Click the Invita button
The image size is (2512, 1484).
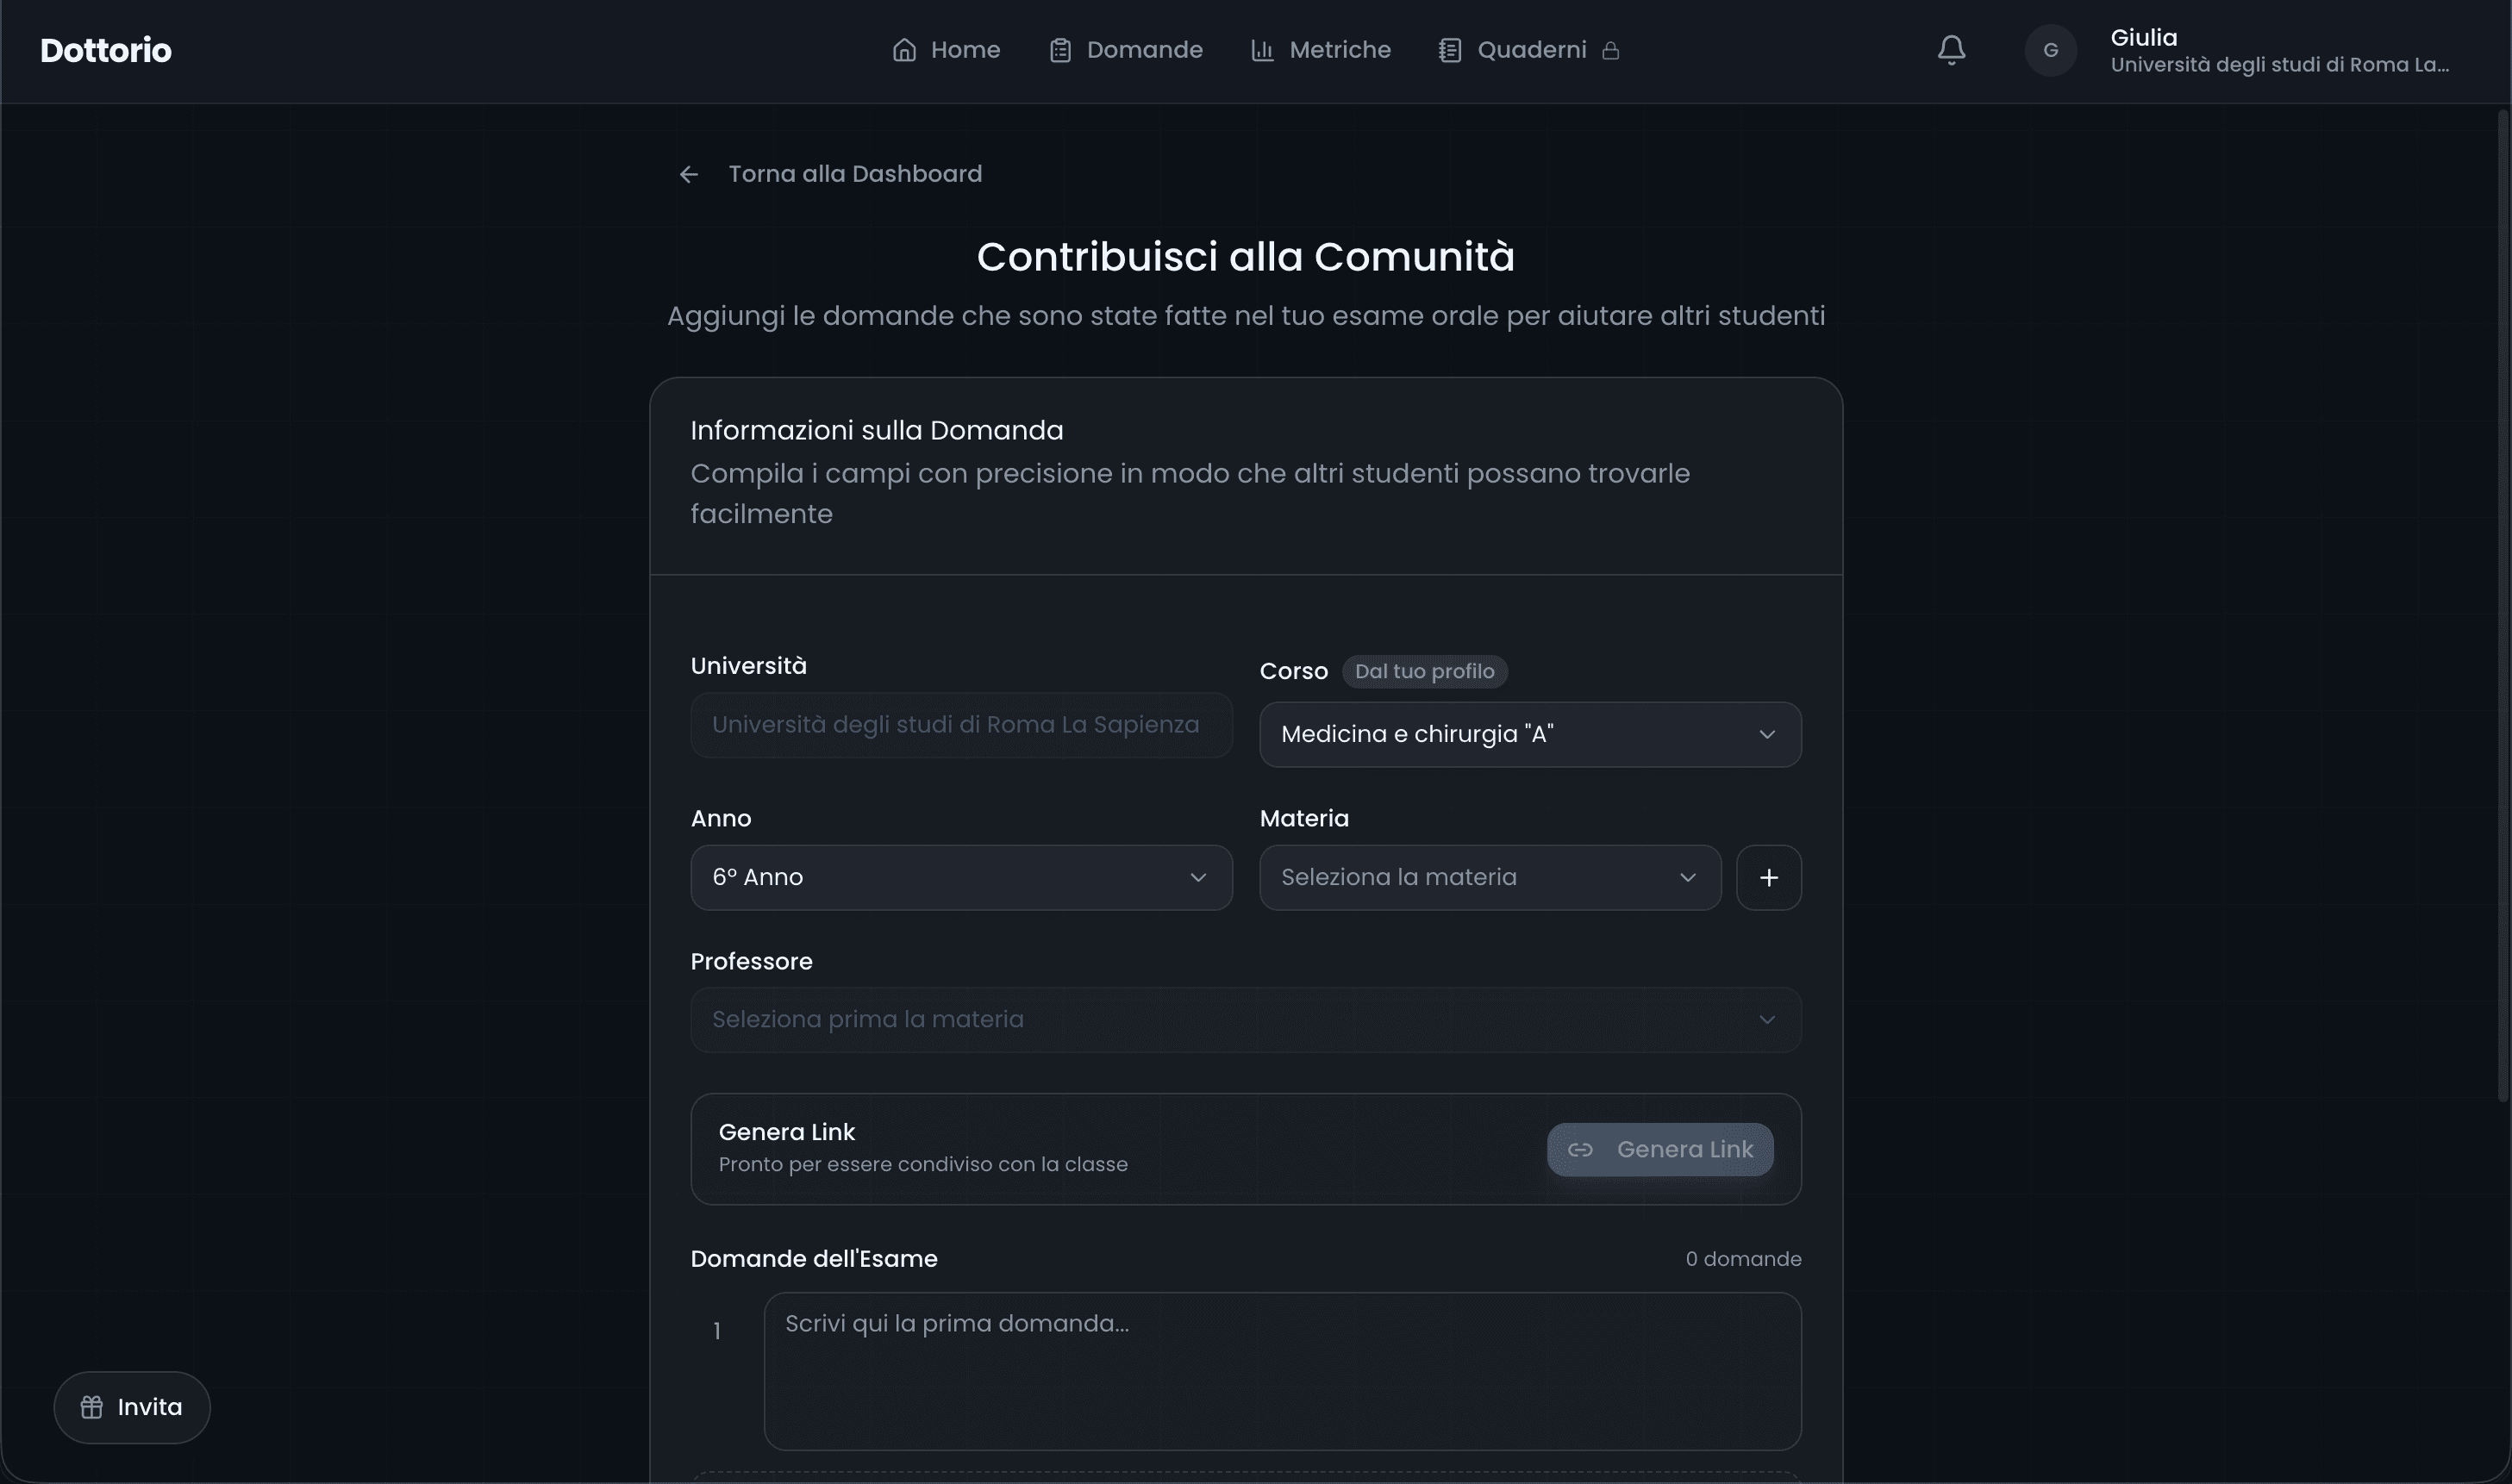pos(132,1407)
